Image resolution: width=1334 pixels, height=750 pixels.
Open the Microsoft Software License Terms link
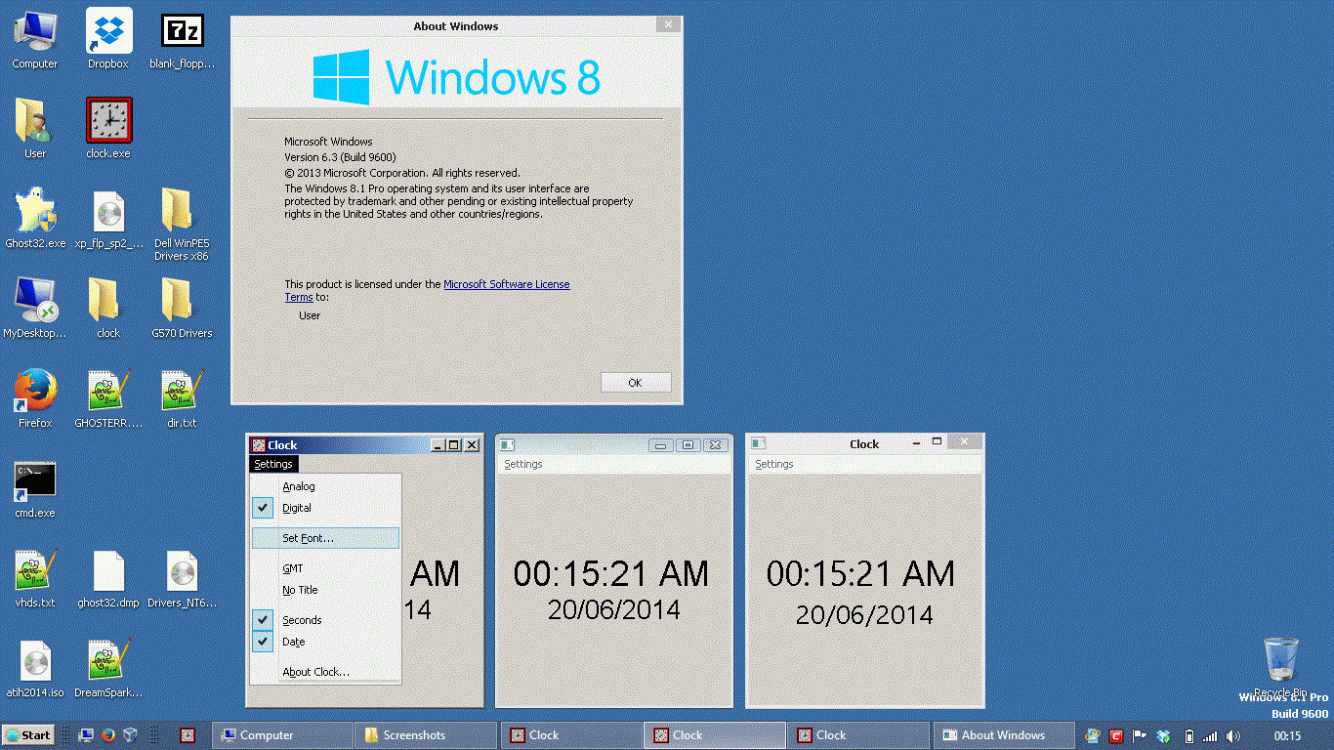coord(506,284)
